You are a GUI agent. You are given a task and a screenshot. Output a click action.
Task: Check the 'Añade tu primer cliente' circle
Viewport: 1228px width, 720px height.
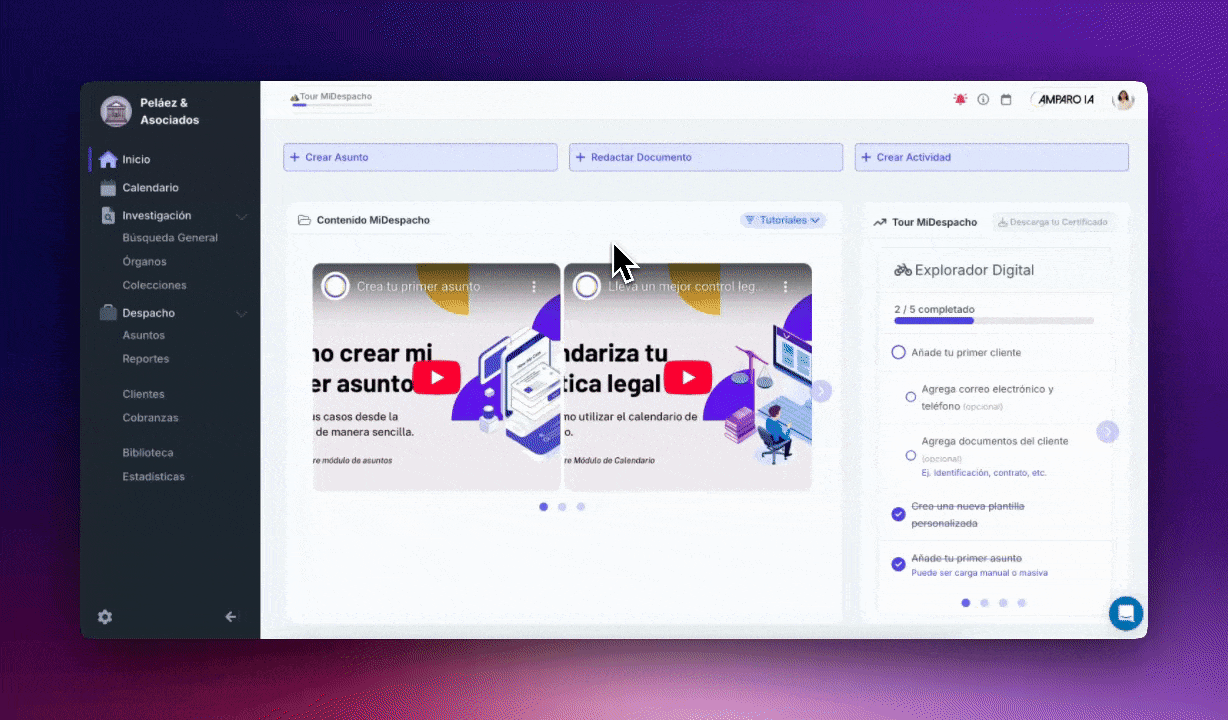[x=898, y=353]
